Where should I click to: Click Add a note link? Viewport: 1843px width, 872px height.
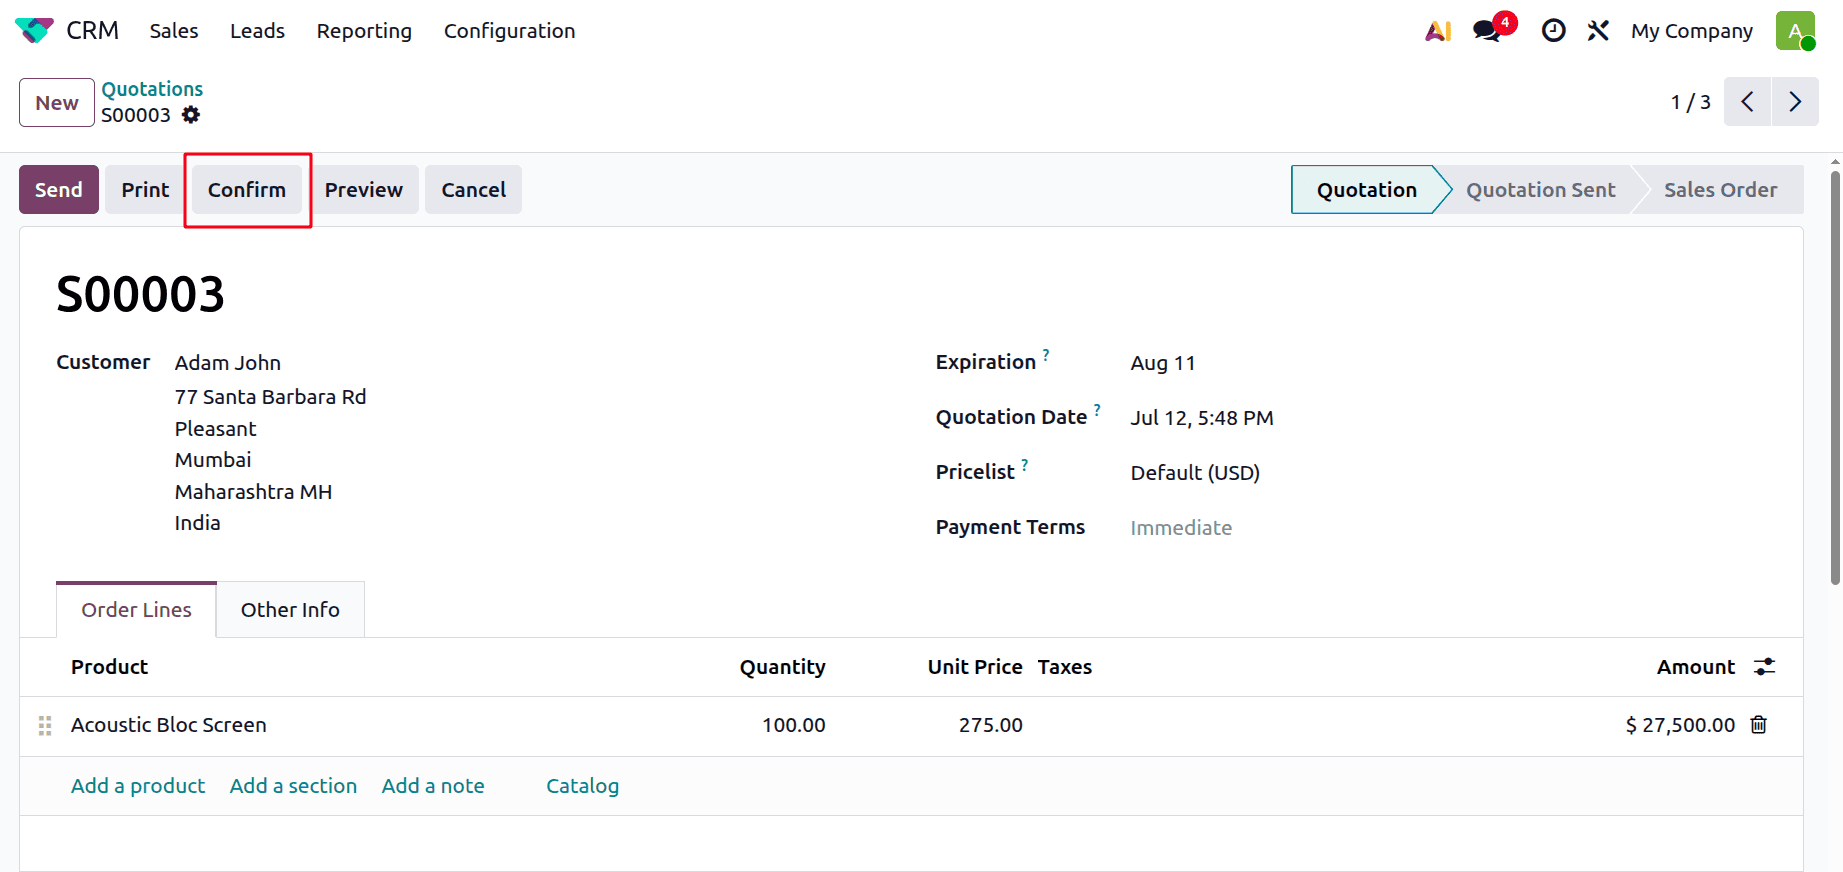(433, 786)
